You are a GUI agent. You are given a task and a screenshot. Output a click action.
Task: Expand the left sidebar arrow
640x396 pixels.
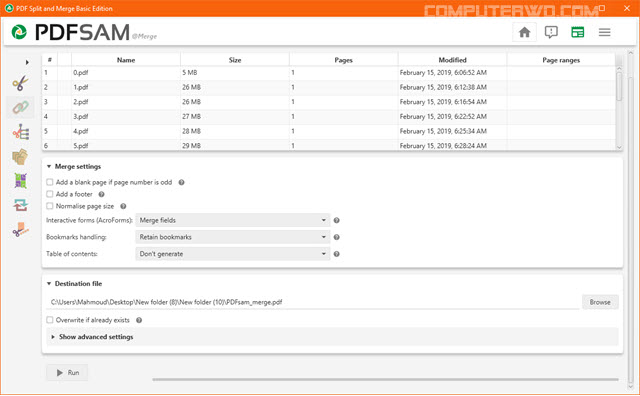tap(27, 62)
